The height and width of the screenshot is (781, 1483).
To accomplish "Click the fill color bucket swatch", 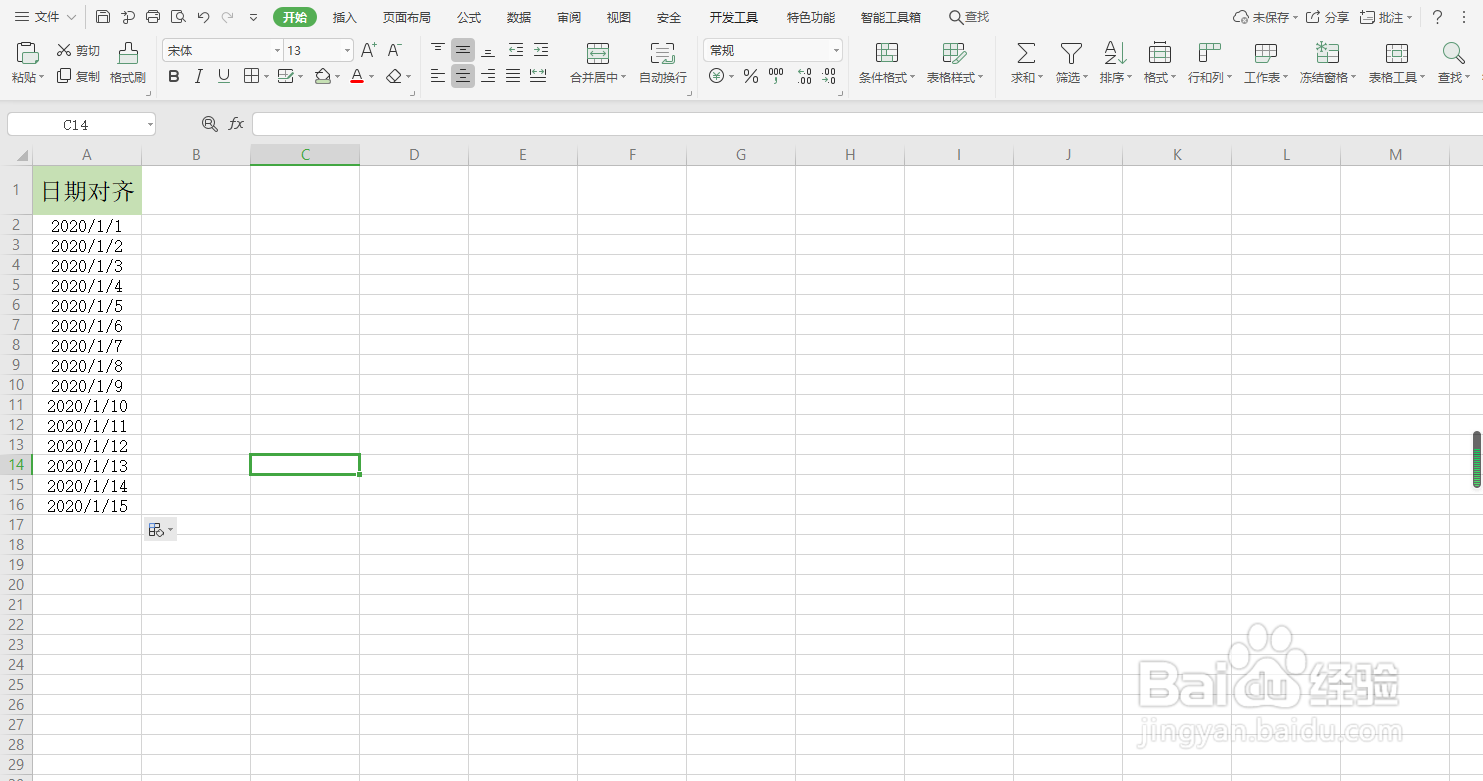I will (322, 76).
